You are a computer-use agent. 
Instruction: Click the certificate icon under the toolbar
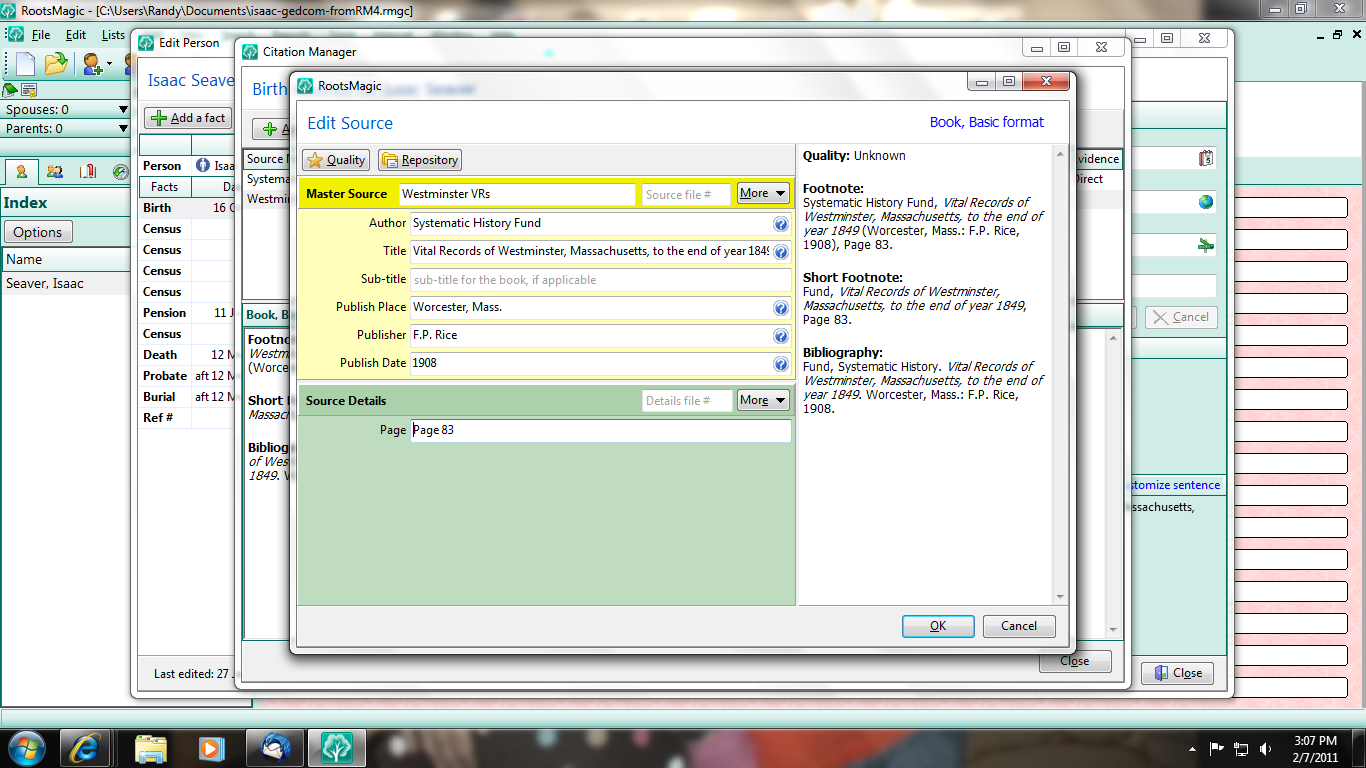[29, 90]
